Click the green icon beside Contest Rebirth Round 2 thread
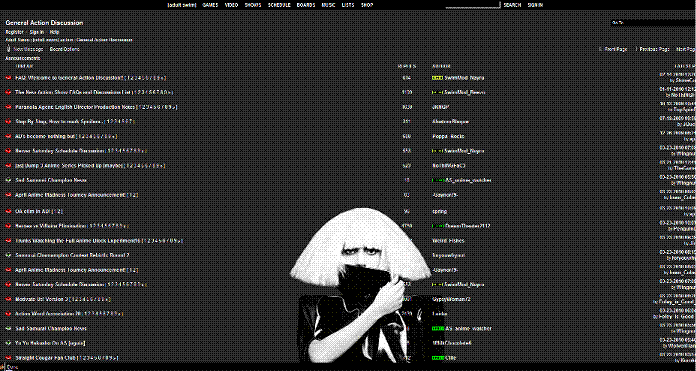The image size is (696, 371). (8, 255)
